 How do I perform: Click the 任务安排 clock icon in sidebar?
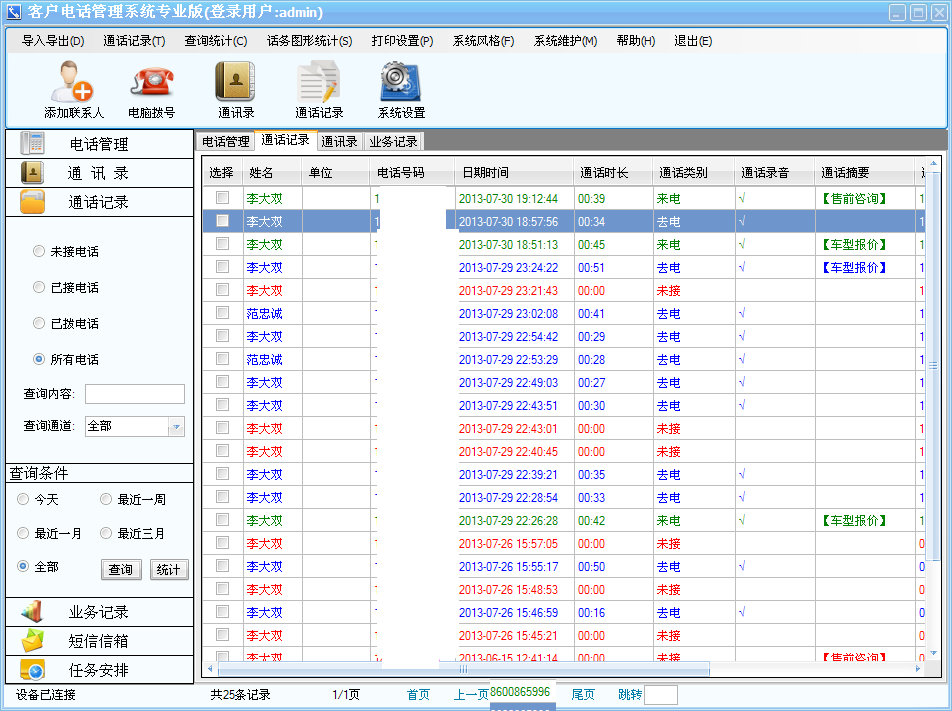coord(32,670)
